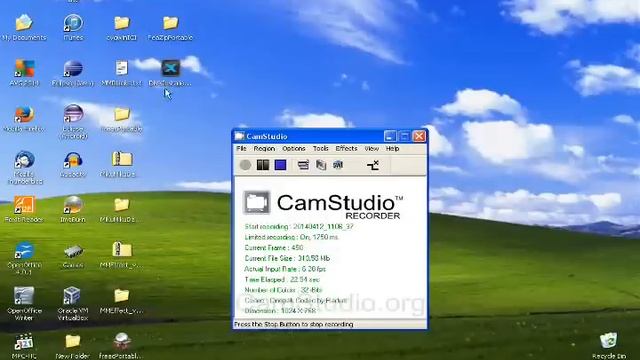Click the grey Record button in CamStudio
Image resolution: width=640 pixels, height=360 pixels.
[245, 165]
